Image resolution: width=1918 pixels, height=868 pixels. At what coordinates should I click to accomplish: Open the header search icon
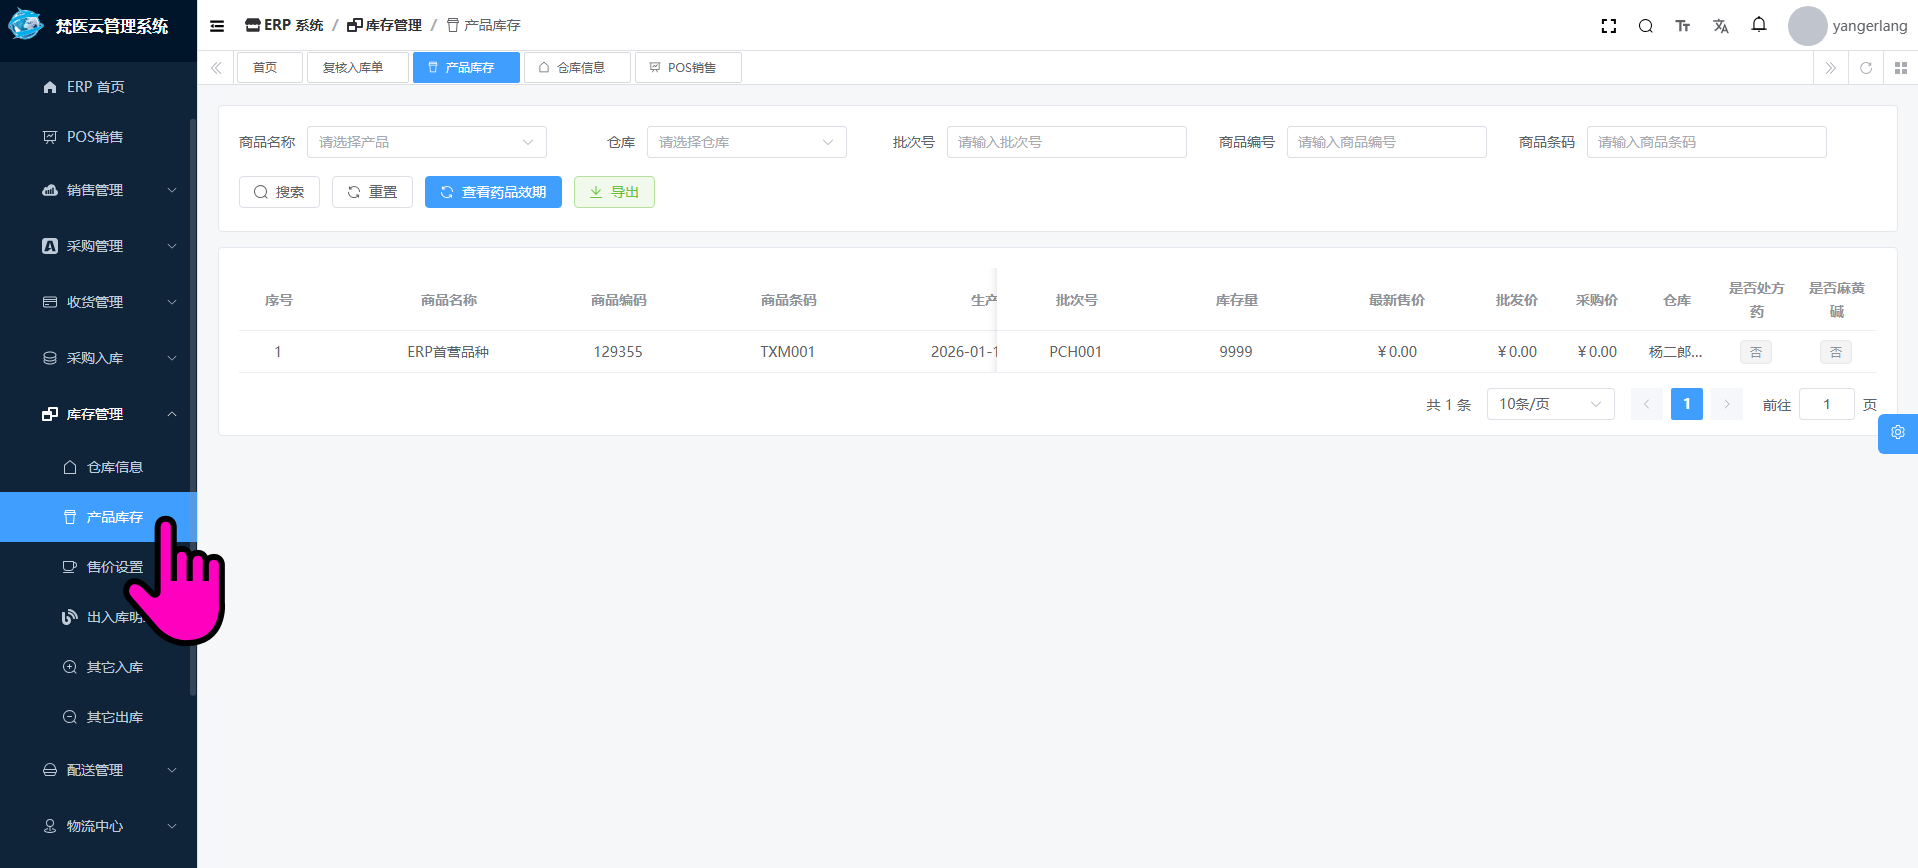coord(1645,26)
